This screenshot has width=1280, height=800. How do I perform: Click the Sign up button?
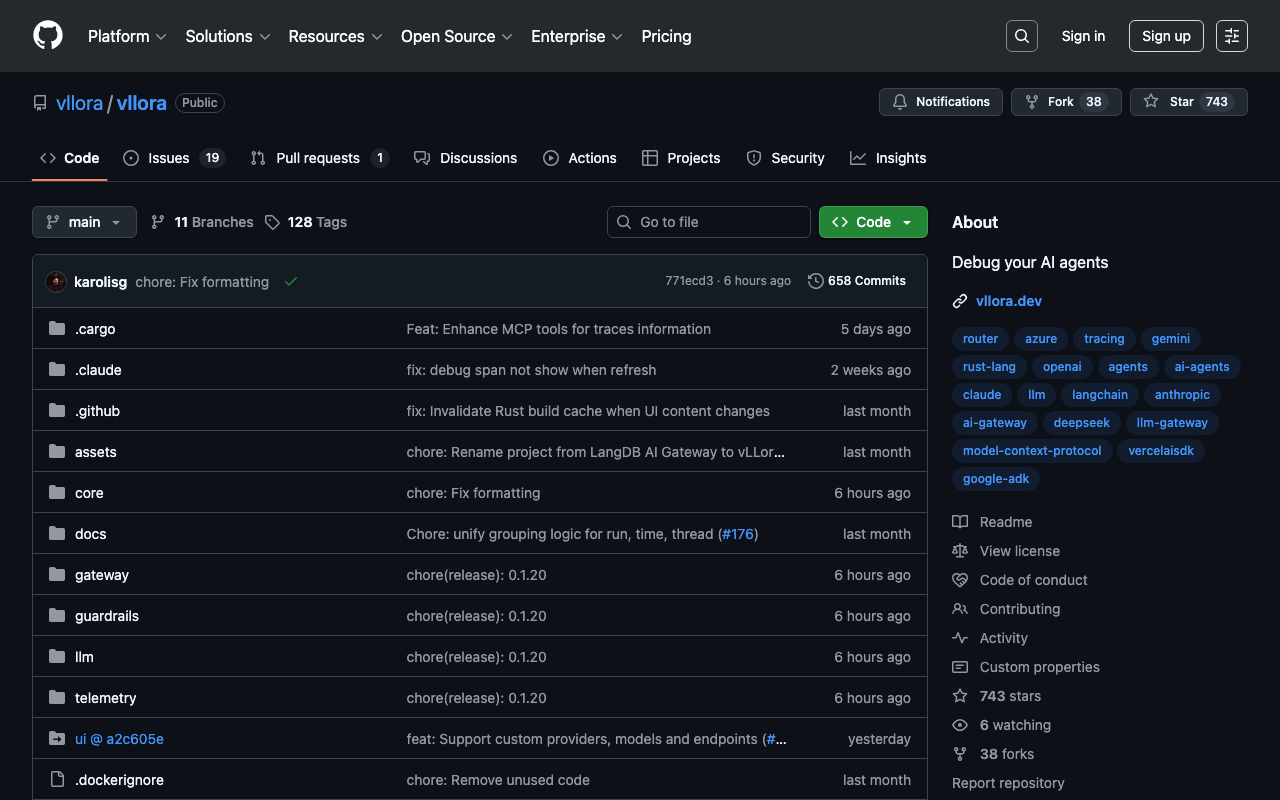click(x=1165, y=36)
